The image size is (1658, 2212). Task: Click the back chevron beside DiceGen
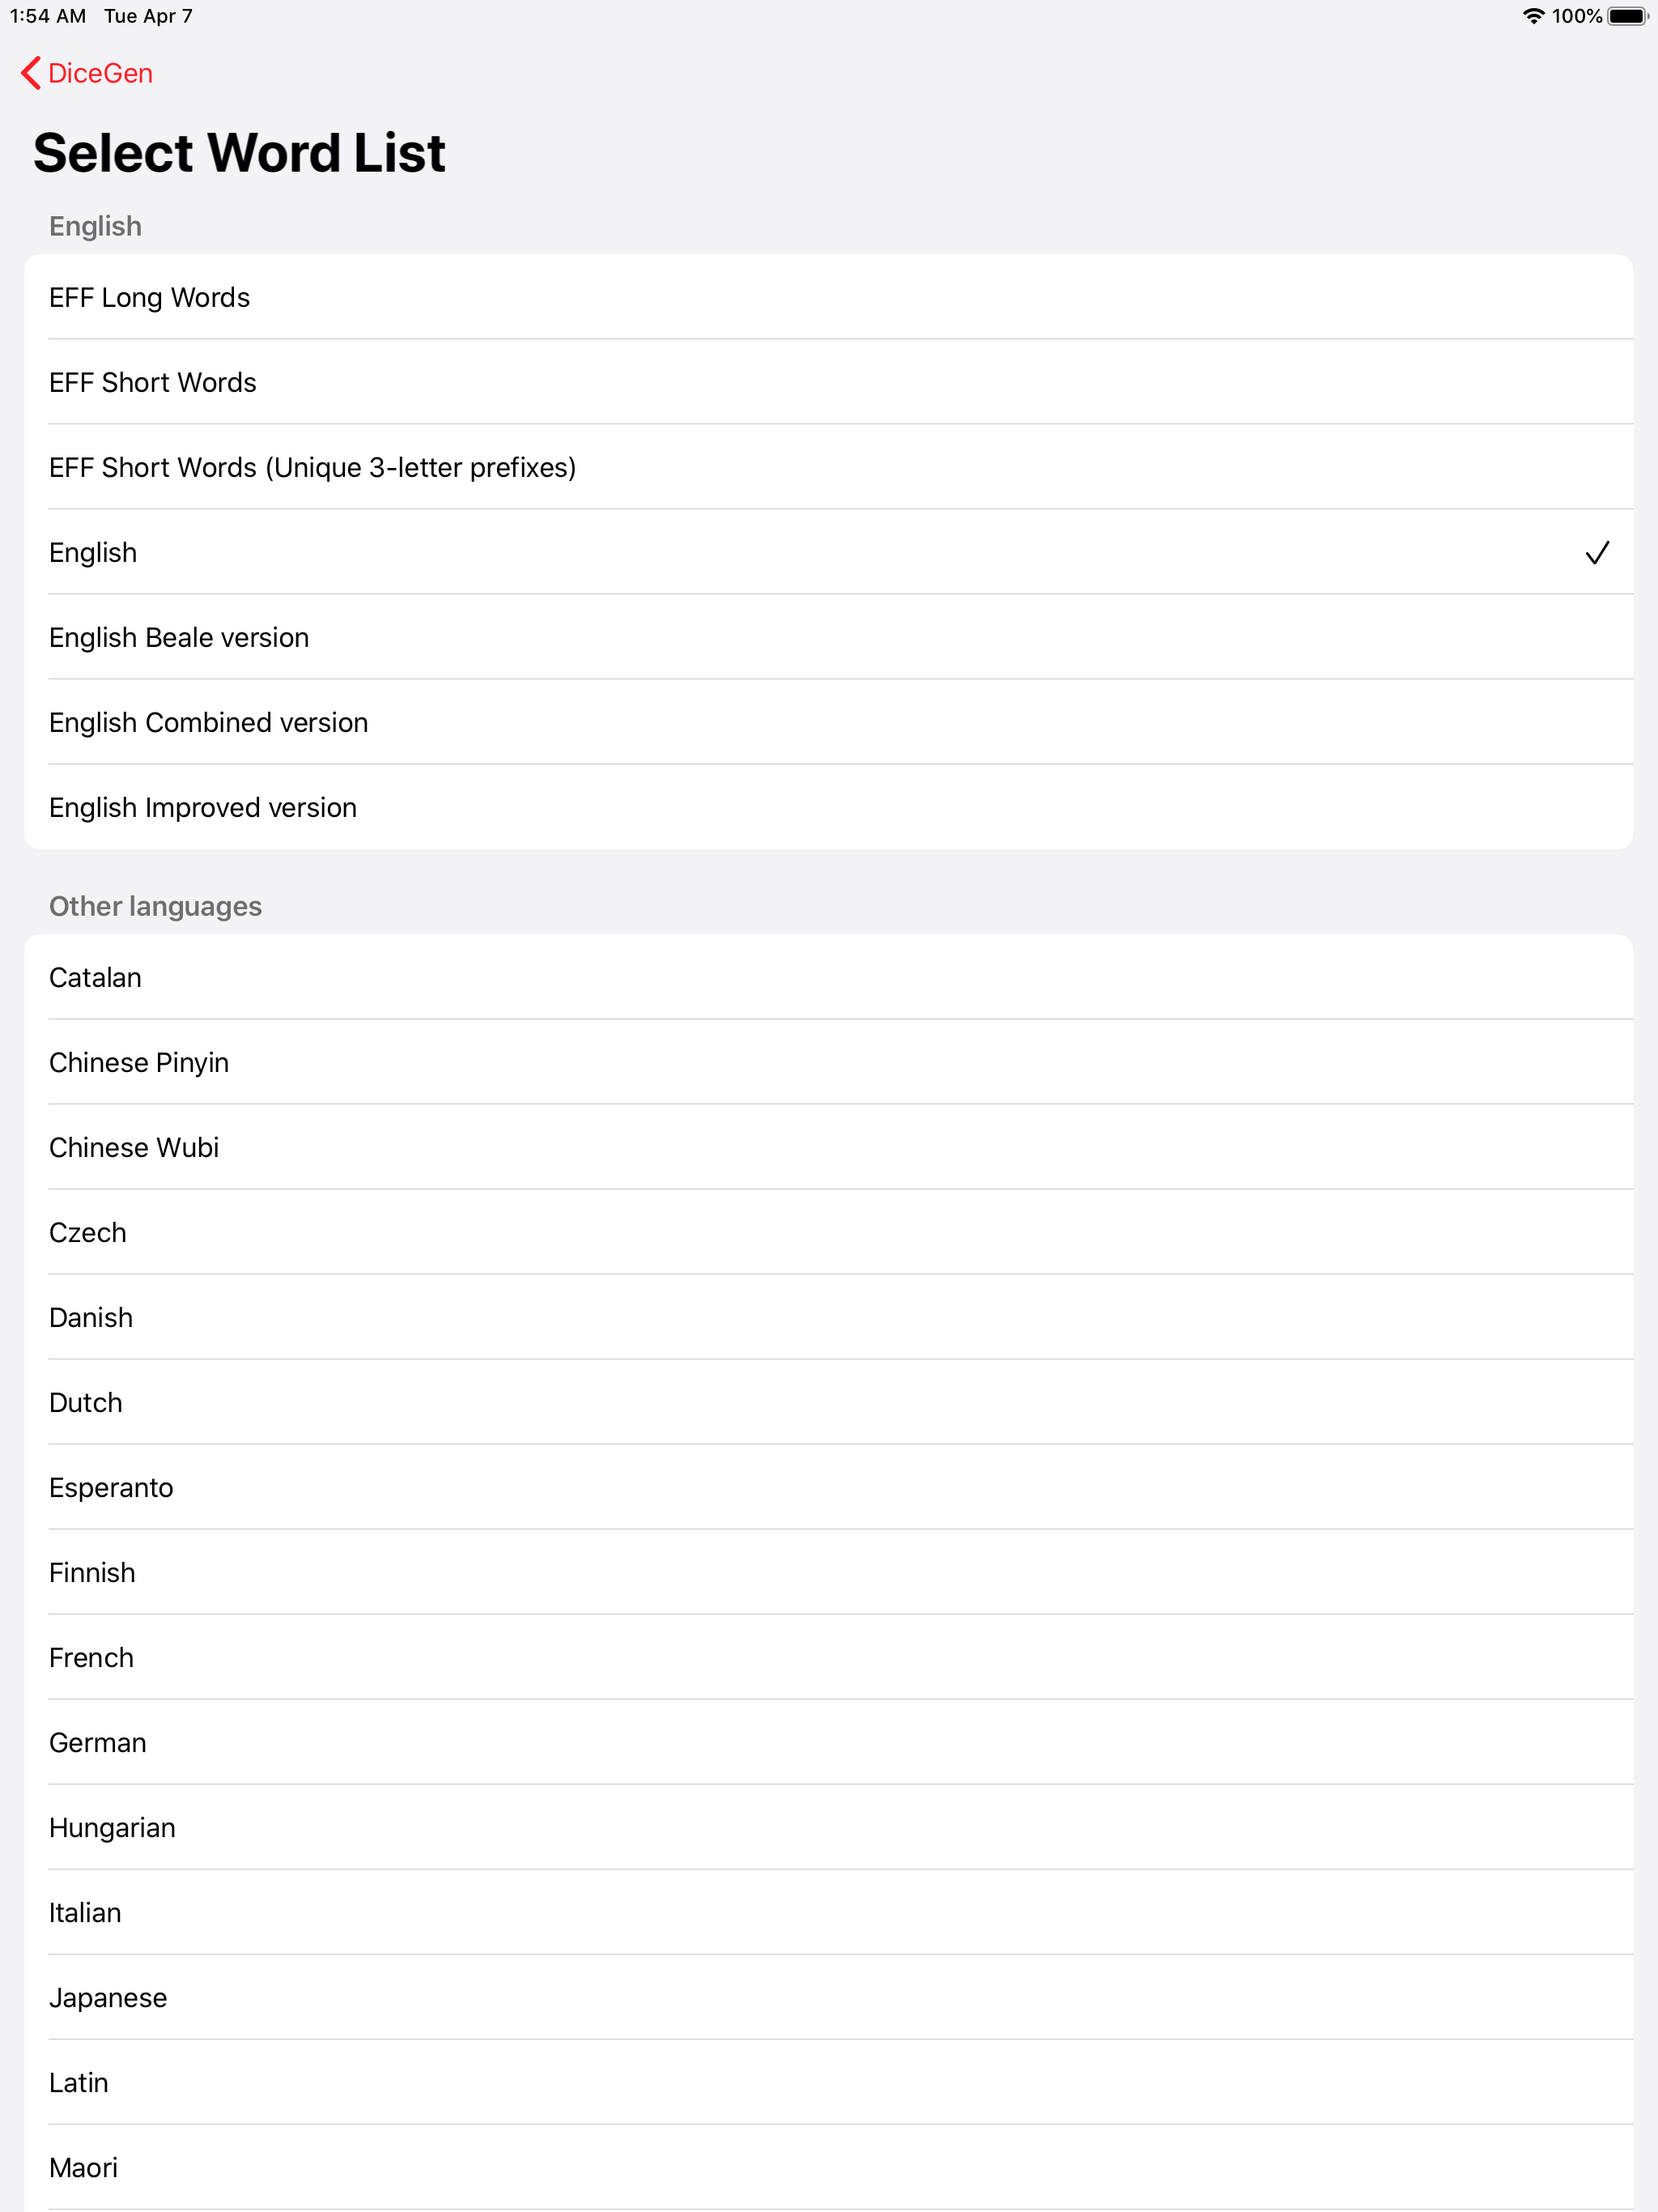[30, 73]
